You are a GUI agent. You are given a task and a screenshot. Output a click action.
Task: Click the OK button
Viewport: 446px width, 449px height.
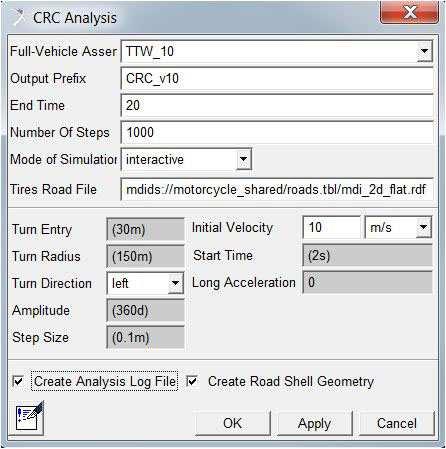[233, 423]
